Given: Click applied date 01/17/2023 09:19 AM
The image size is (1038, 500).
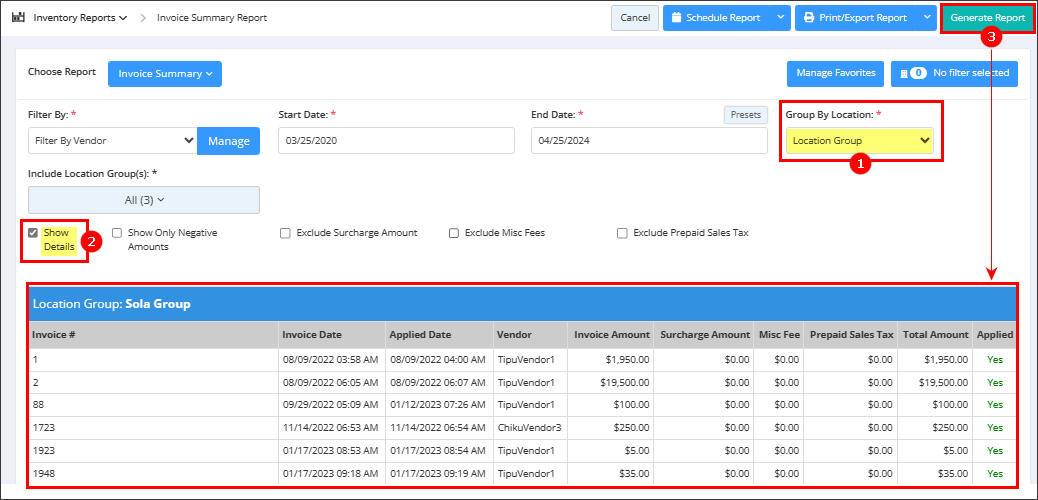Looking at the screenshot, I should click(439, 474).
